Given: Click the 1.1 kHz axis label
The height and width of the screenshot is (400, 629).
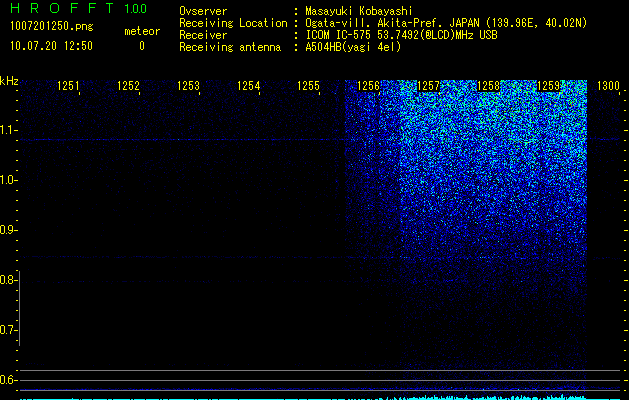Looking at the screenshot, I should pyautogui.click(x=8, y=130).
